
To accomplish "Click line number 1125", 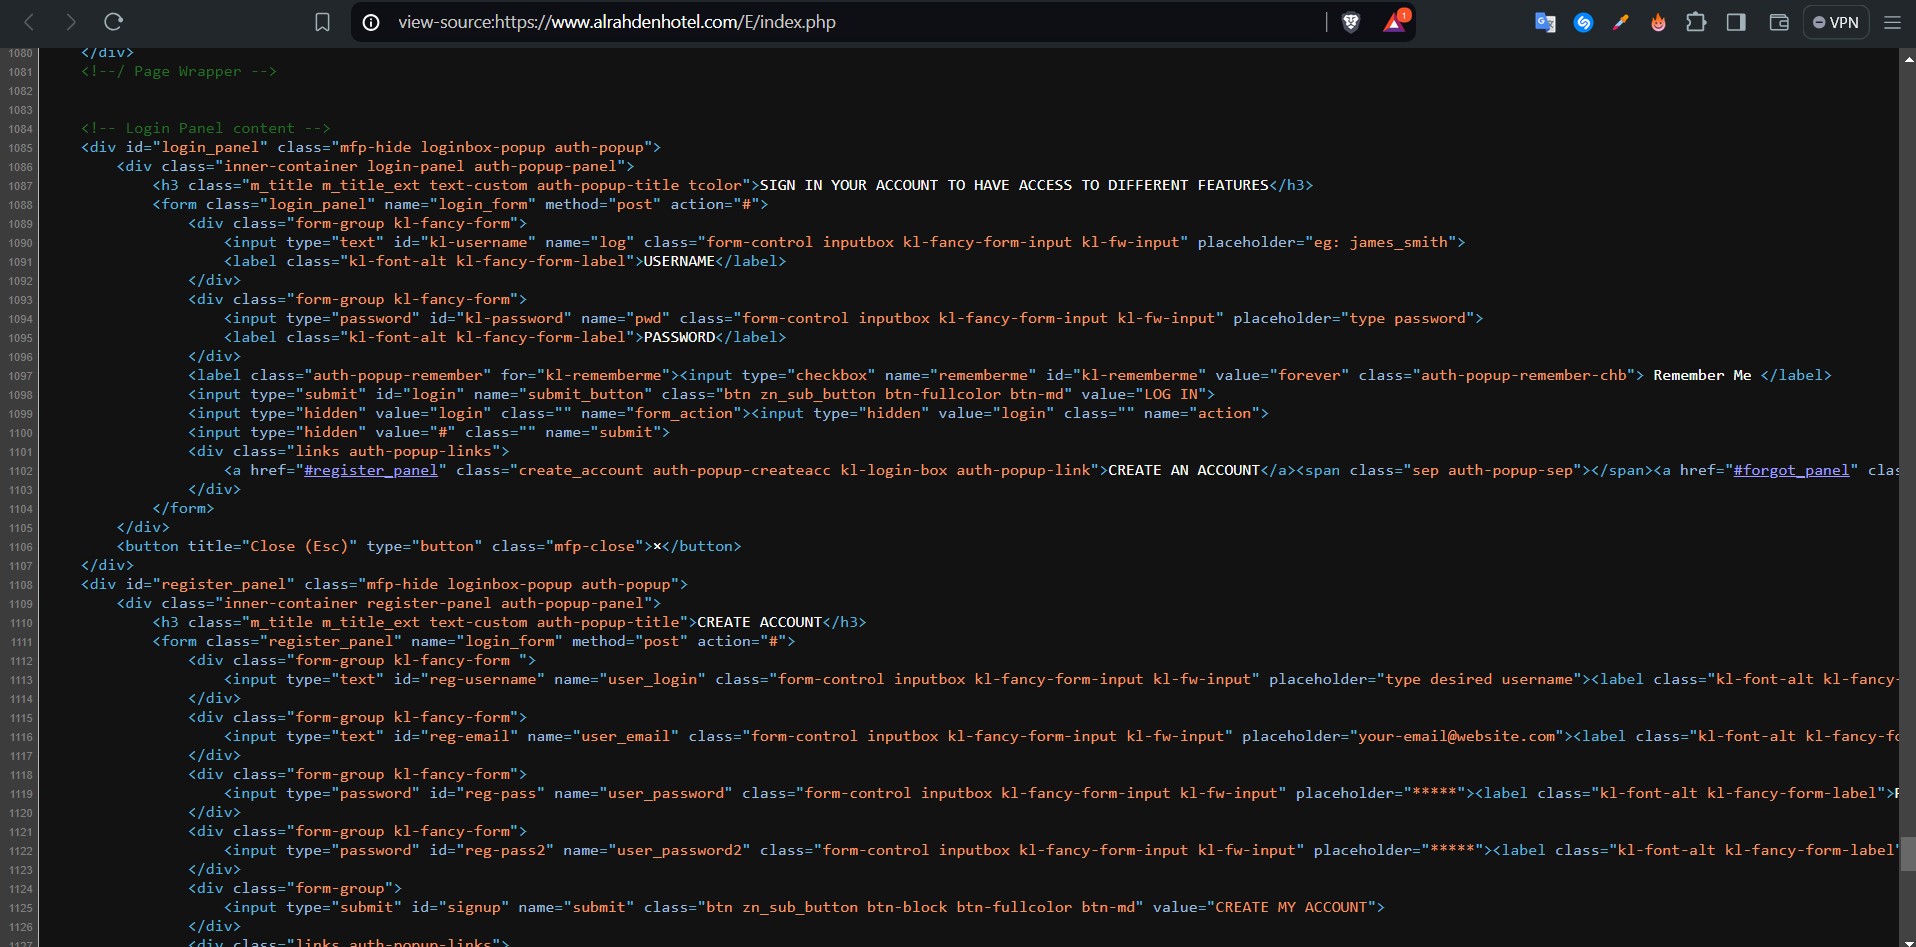I will pyautogui.click(x=20, y=908).
